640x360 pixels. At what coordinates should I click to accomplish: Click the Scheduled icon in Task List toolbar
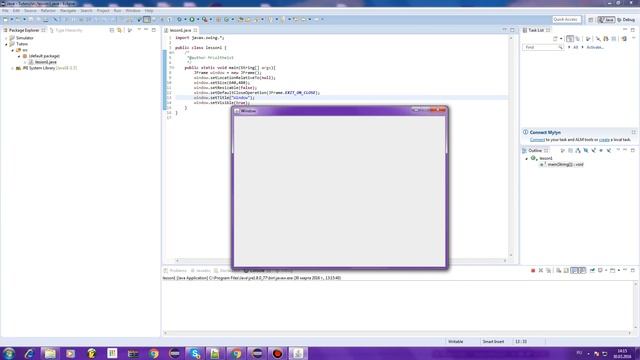pyautogui.click(x=578, y=39)
